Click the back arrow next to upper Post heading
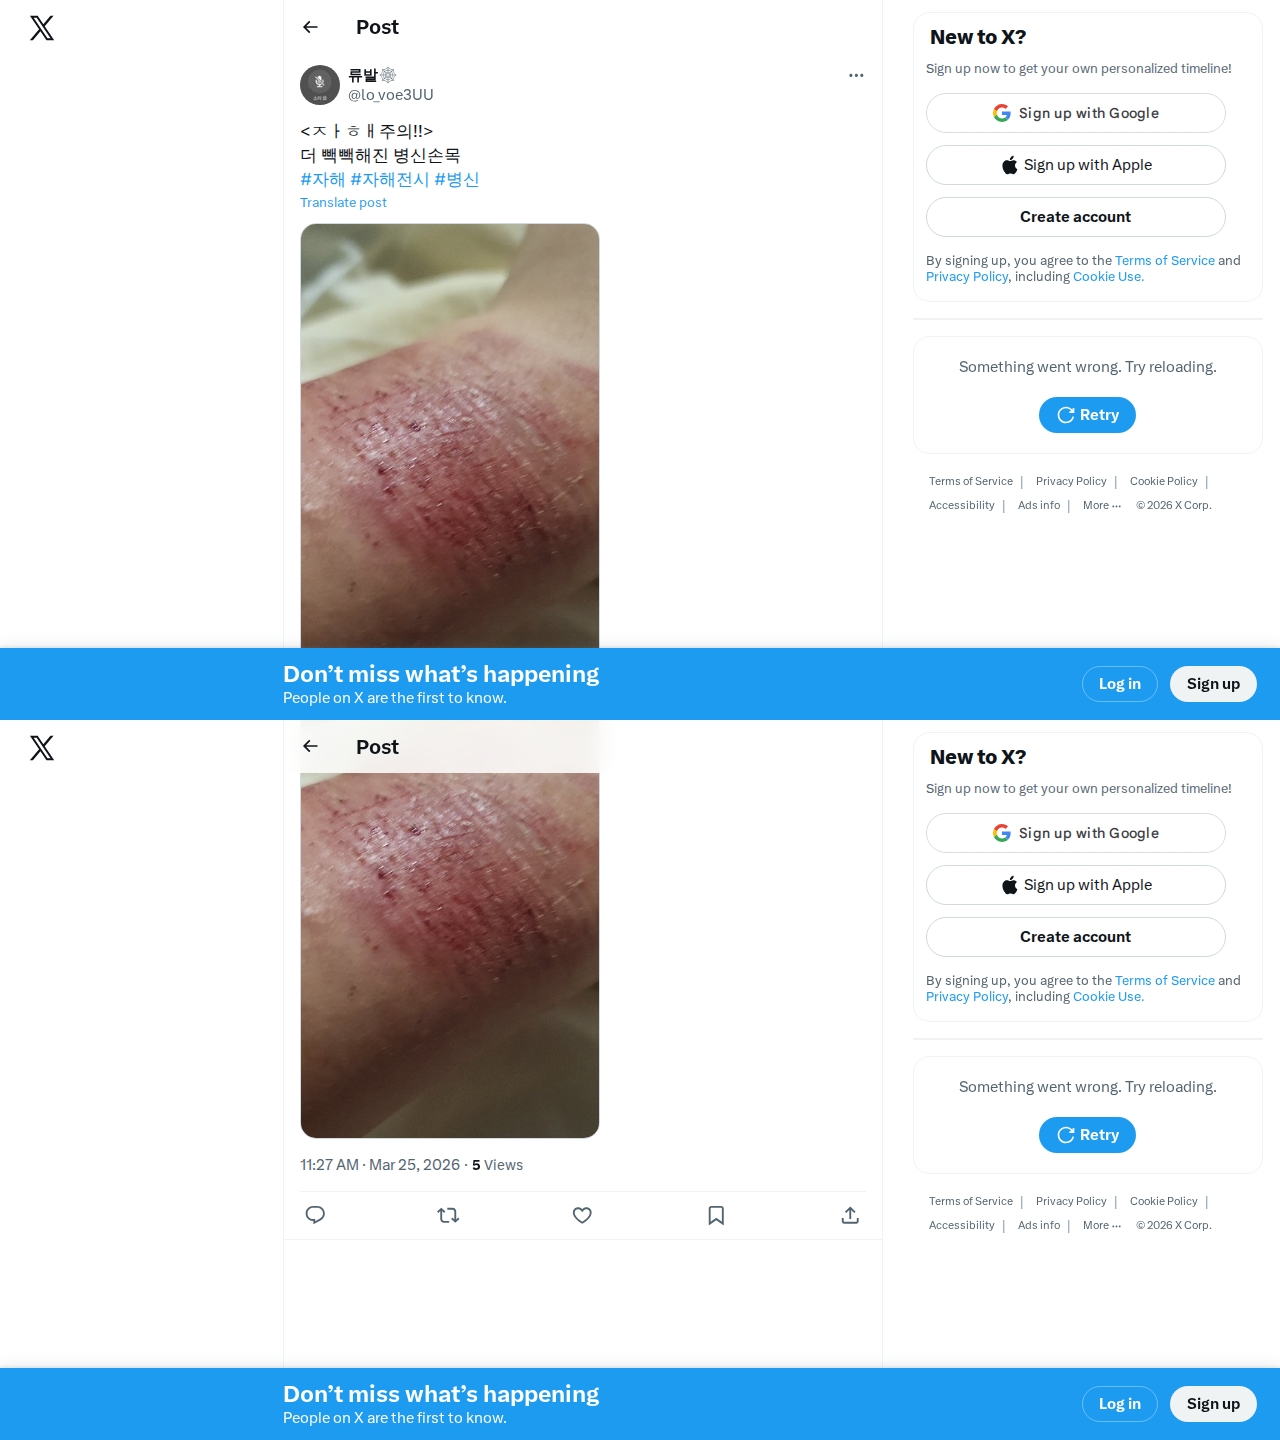The image size is (1280, 1440). (310, 27)
